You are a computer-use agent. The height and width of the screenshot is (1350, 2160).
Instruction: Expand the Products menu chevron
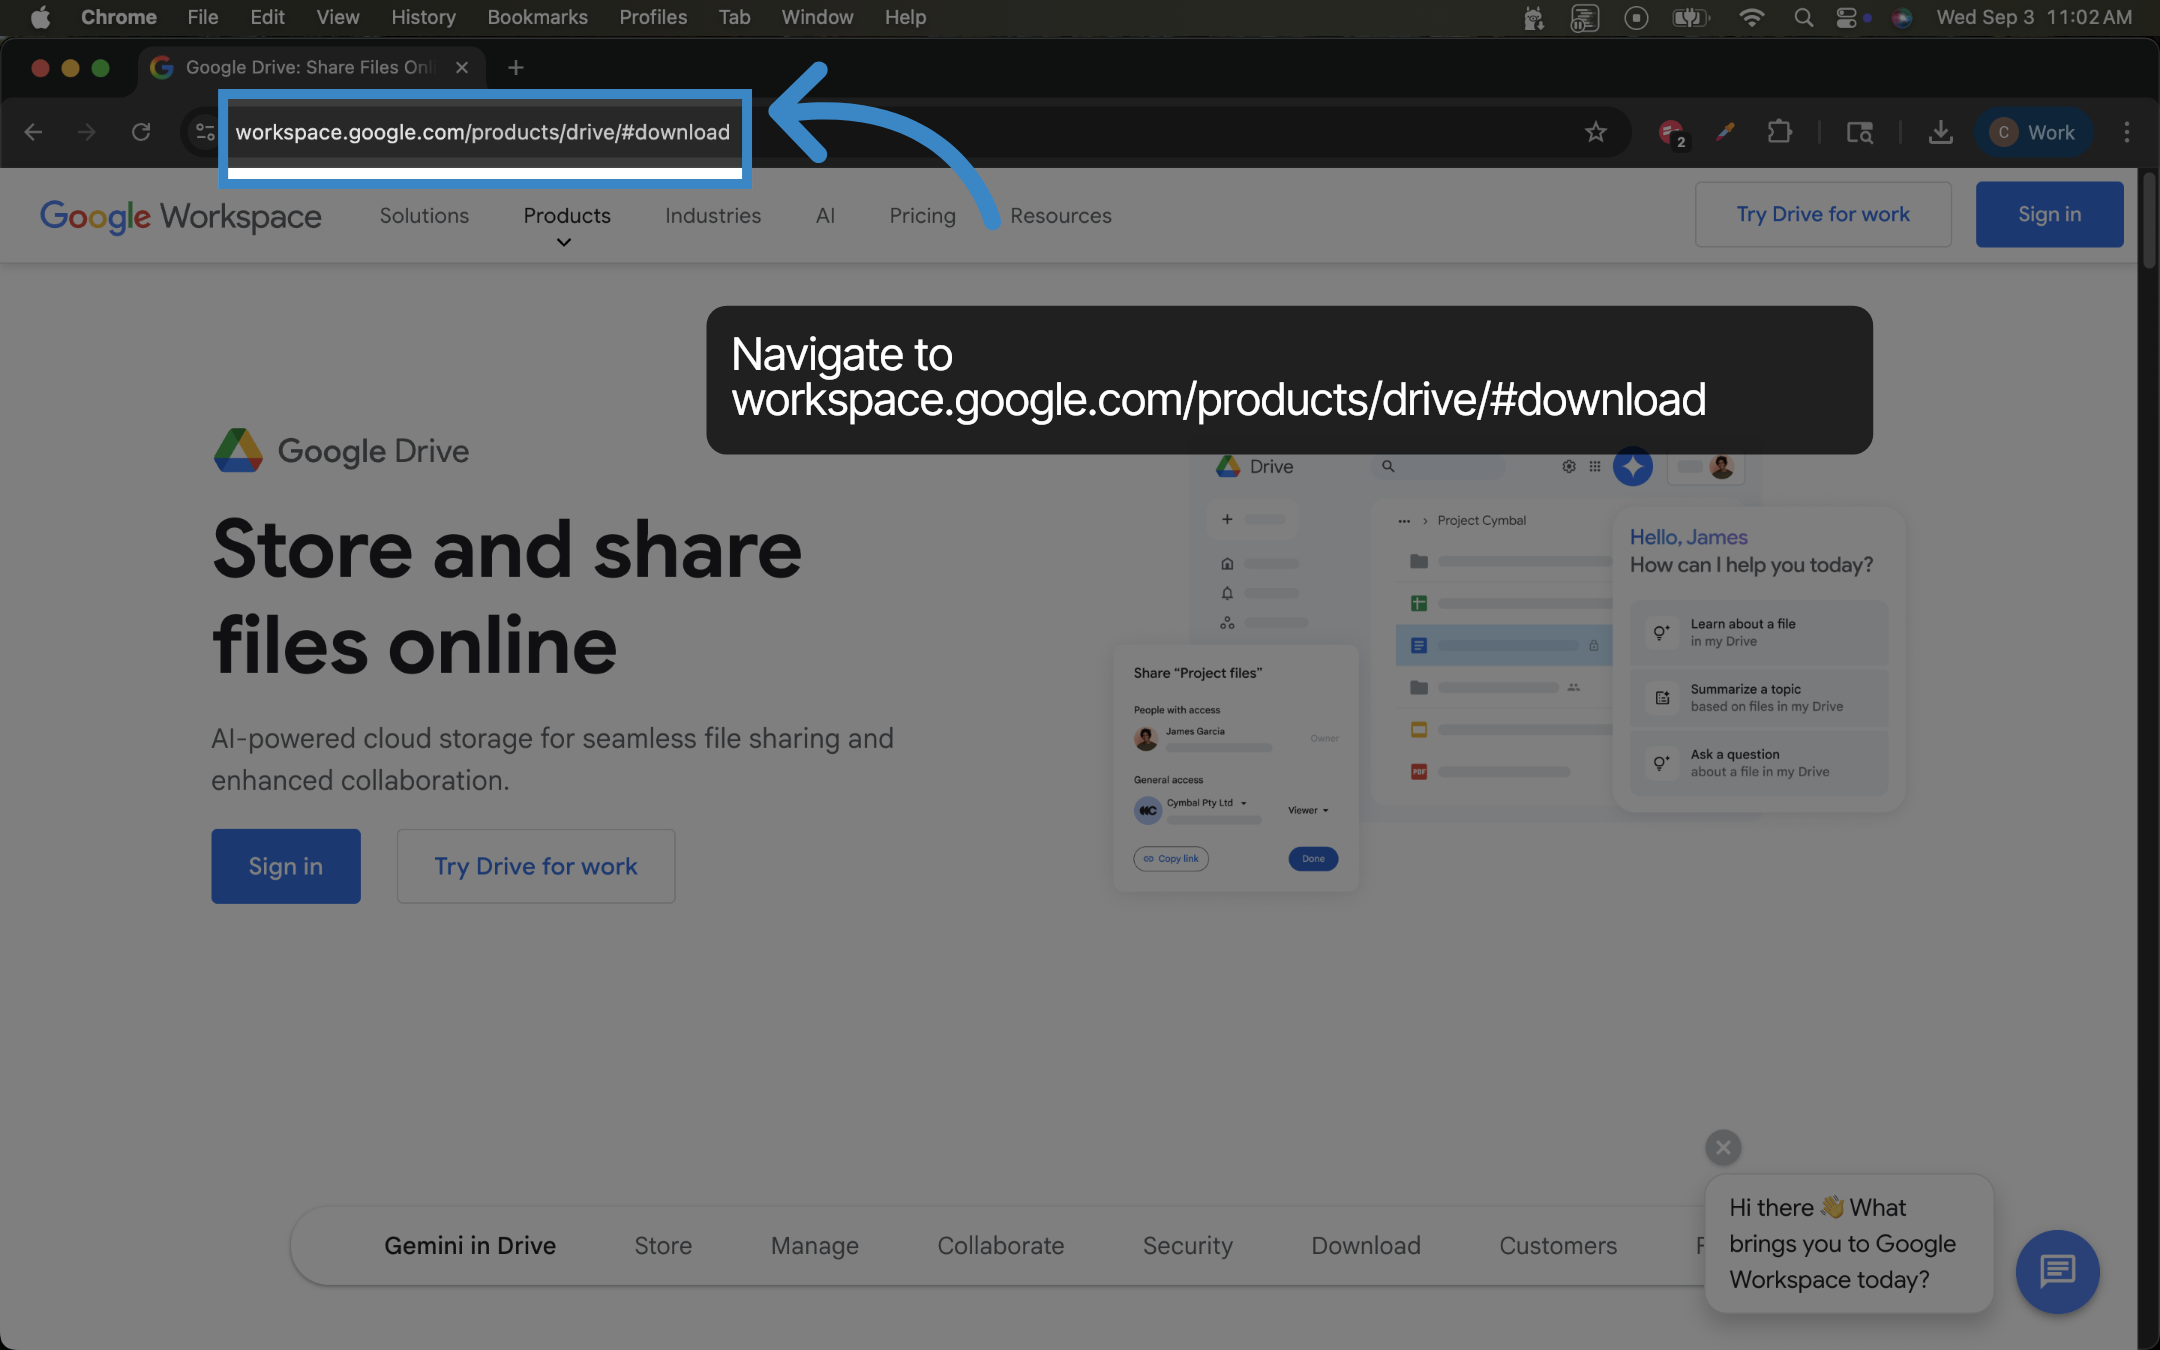click(564, 242)
